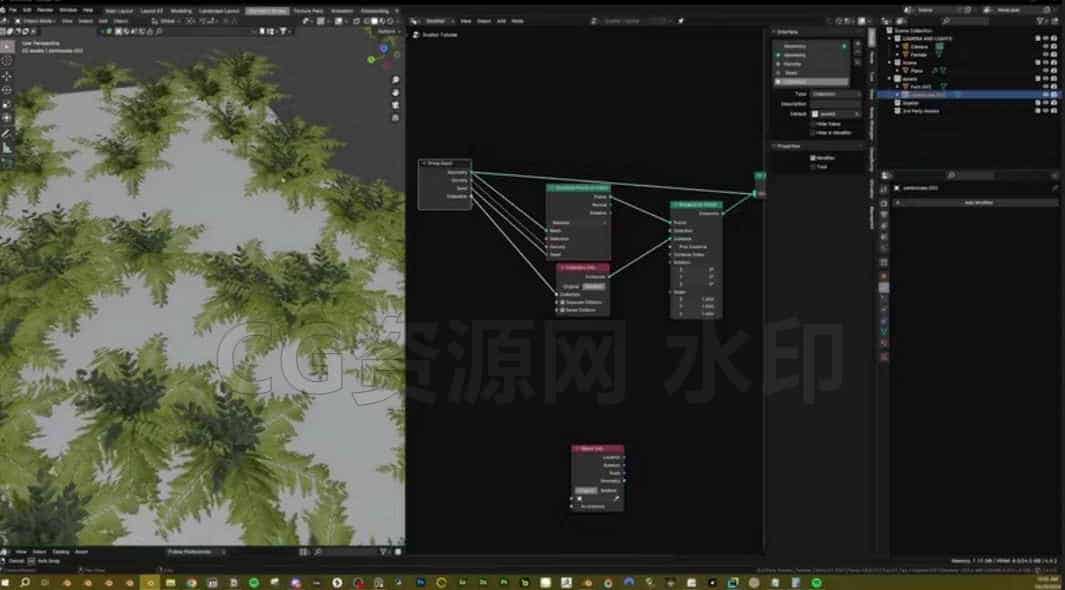The width and height of the screenshot is (1065, 590).
Task: Select the Move tool in viewport toolbar
Action: pyautogui.click(x=7, y=75)
